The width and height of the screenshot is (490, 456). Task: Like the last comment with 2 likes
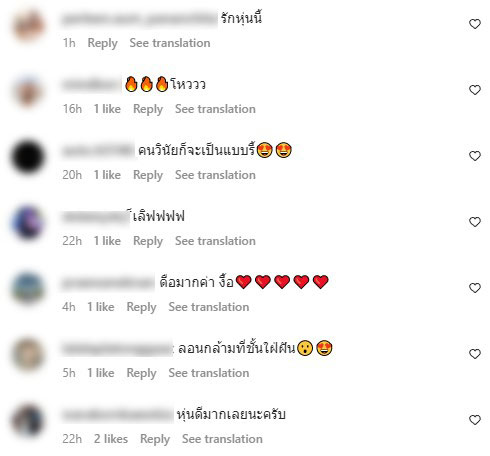(x=475, y=420)
